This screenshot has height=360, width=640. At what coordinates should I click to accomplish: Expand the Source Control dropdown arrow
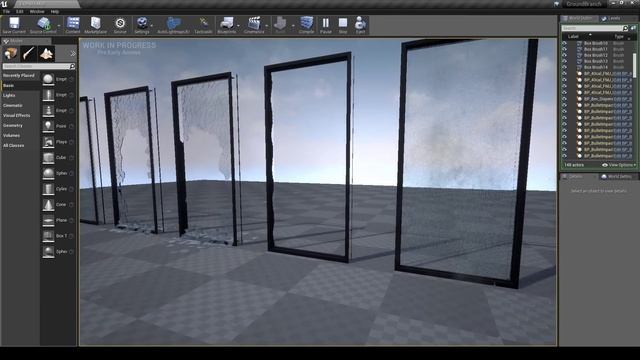click(58, 26)
